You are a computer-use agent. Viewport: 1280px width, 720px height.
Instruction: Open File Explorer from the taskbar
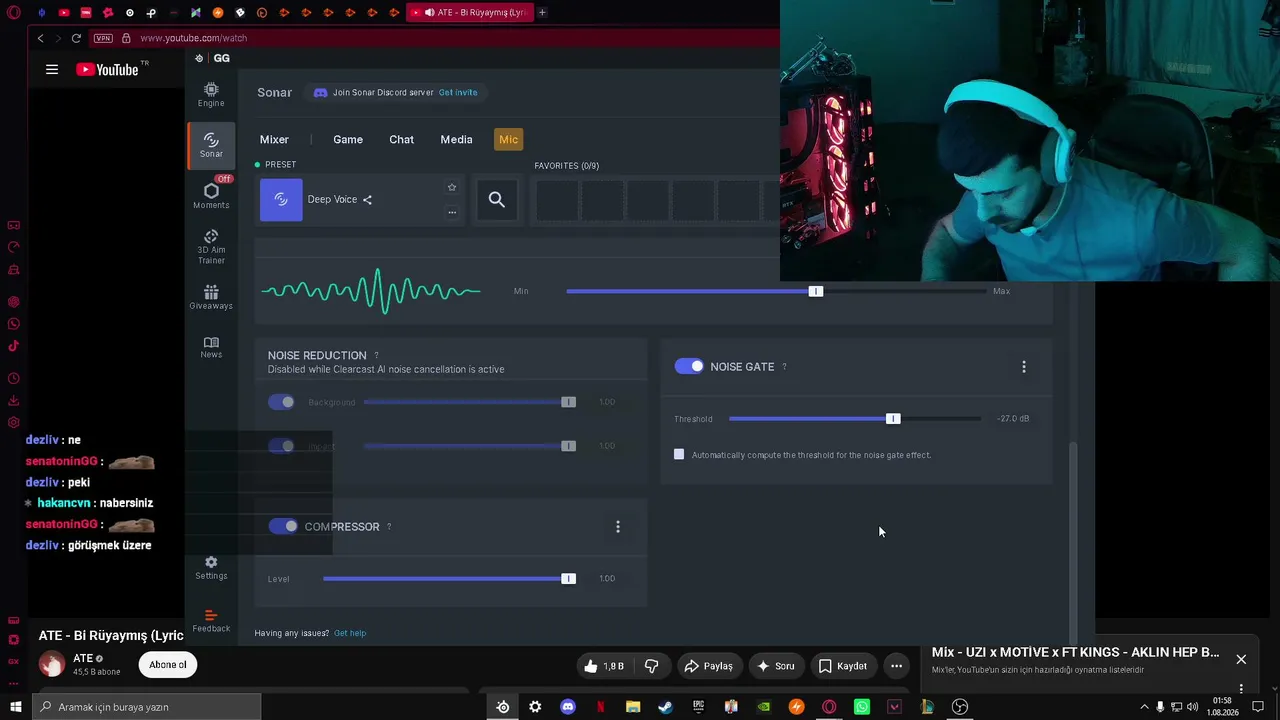633,707
